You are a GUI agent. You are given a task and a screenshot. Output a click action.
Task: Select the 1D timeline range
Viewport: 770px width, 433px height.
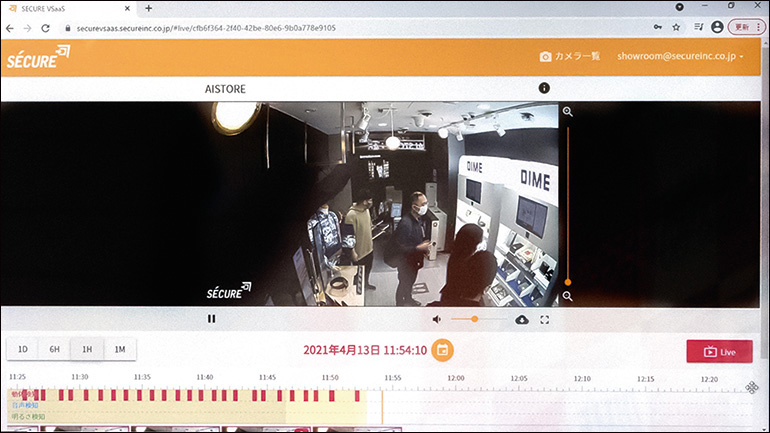click(x=23, y=349)
